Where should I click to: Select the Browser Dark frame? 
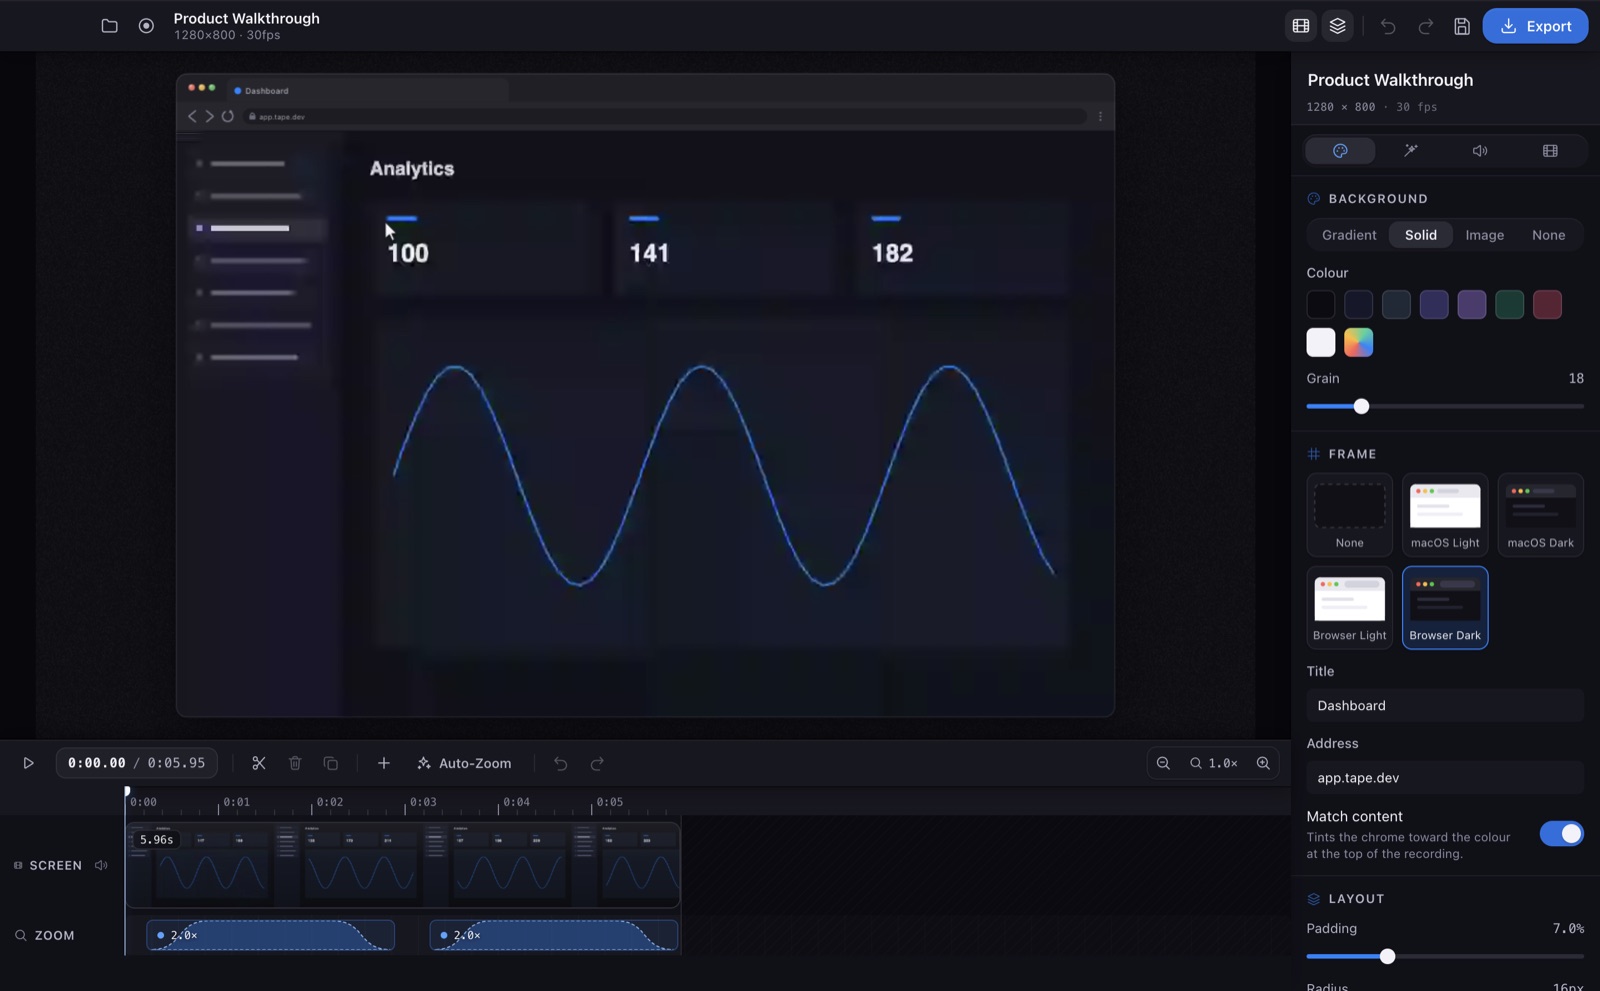(x=1445, y=608)
